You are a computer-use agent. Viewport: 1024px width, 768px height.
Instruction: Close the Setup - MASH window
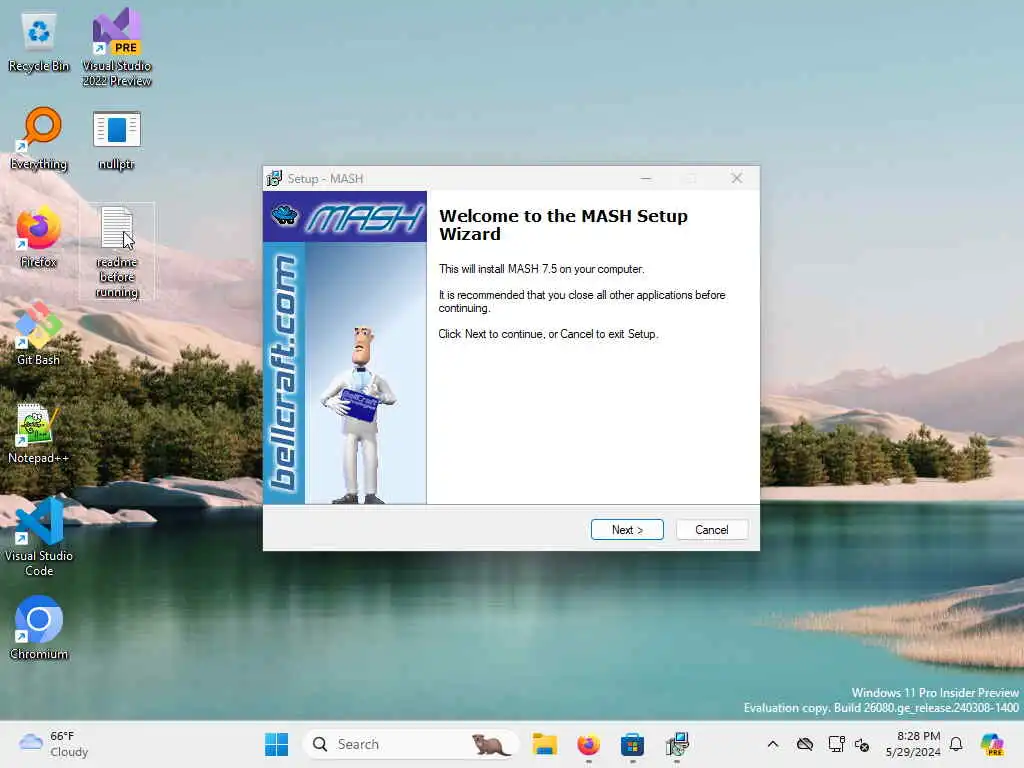737,178
